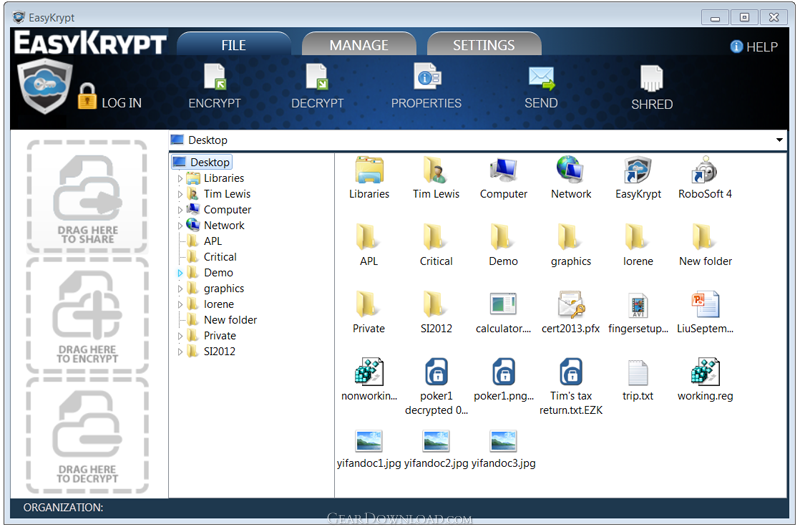Select yifandoc2.jpg thumbnail
The height and width of the screenshot is (527, 800).
point(436,441)
